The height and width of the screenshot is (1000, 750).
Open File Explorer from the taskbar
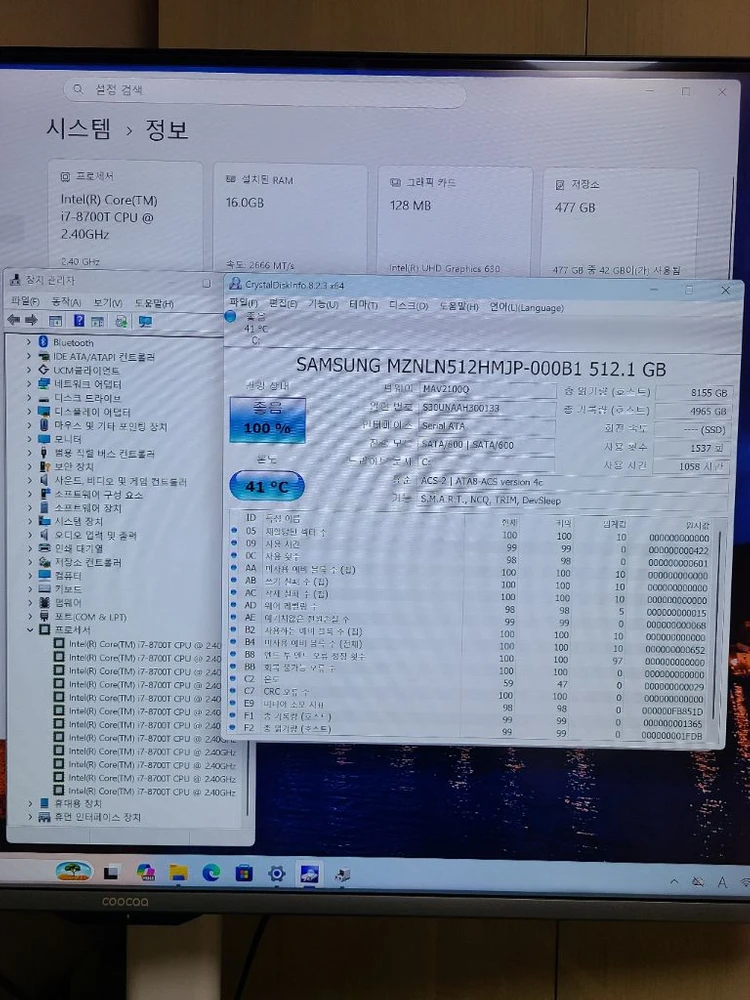[179, 872]
